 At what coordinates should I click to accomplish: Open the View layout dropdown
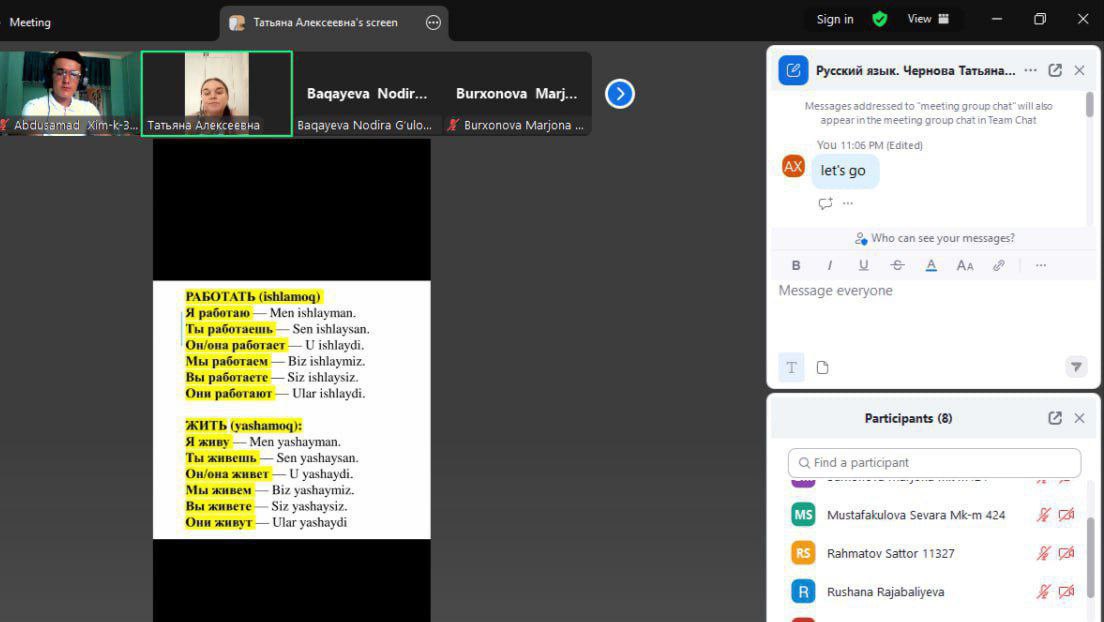tap(928, 19)
